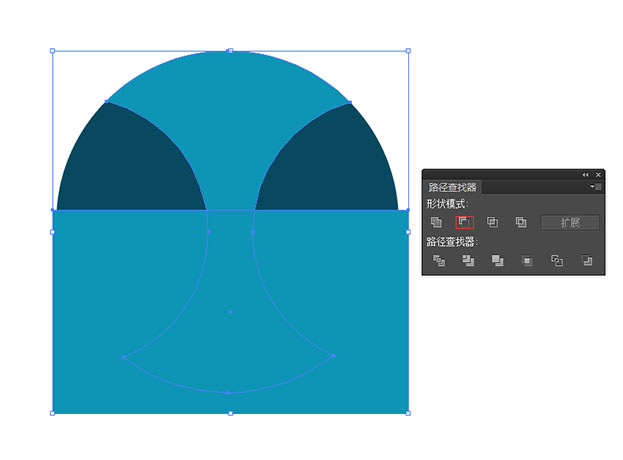Click the Outline pathfinder icon
The width and height of the screenshot is (623, 460).
pos(557,261)
